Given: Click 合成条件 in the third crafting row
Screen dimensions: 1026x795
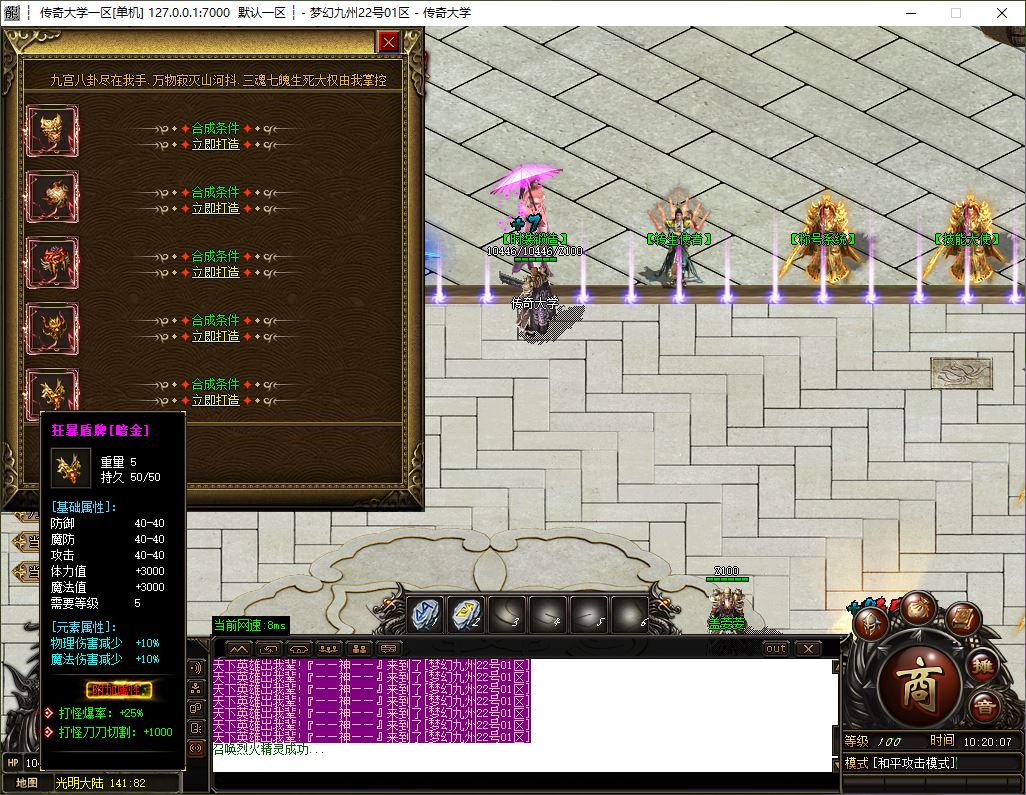Looking at the screenshot, I should click(x=215, y=256).
